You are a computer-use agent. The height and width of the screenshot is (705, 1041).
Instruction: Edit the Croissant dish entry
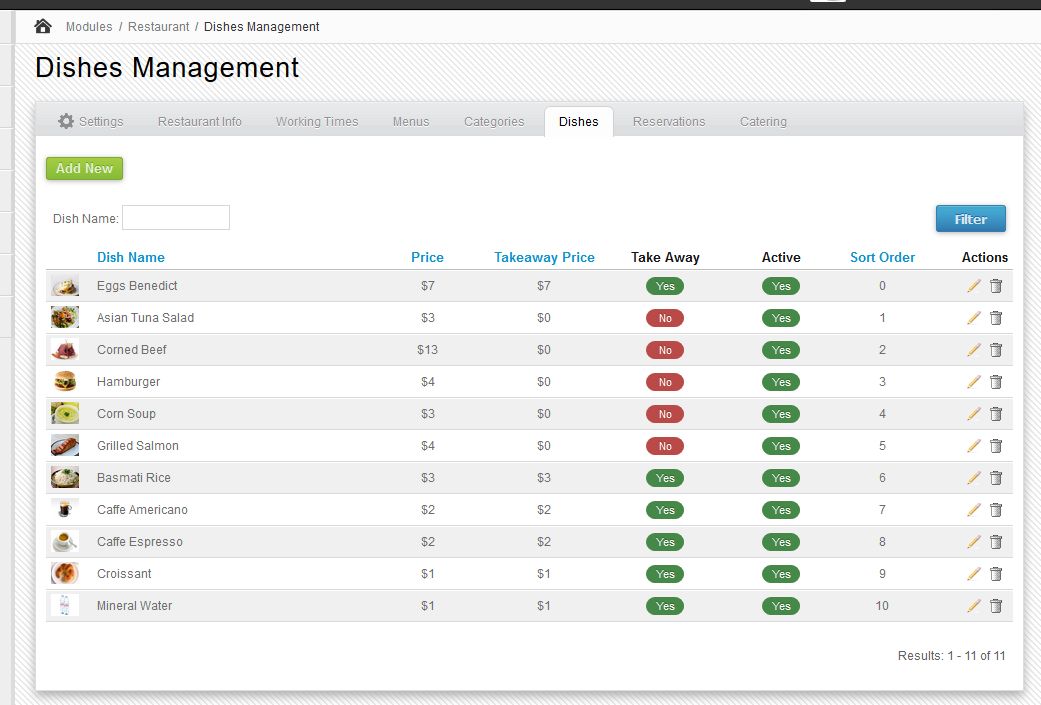974,574
